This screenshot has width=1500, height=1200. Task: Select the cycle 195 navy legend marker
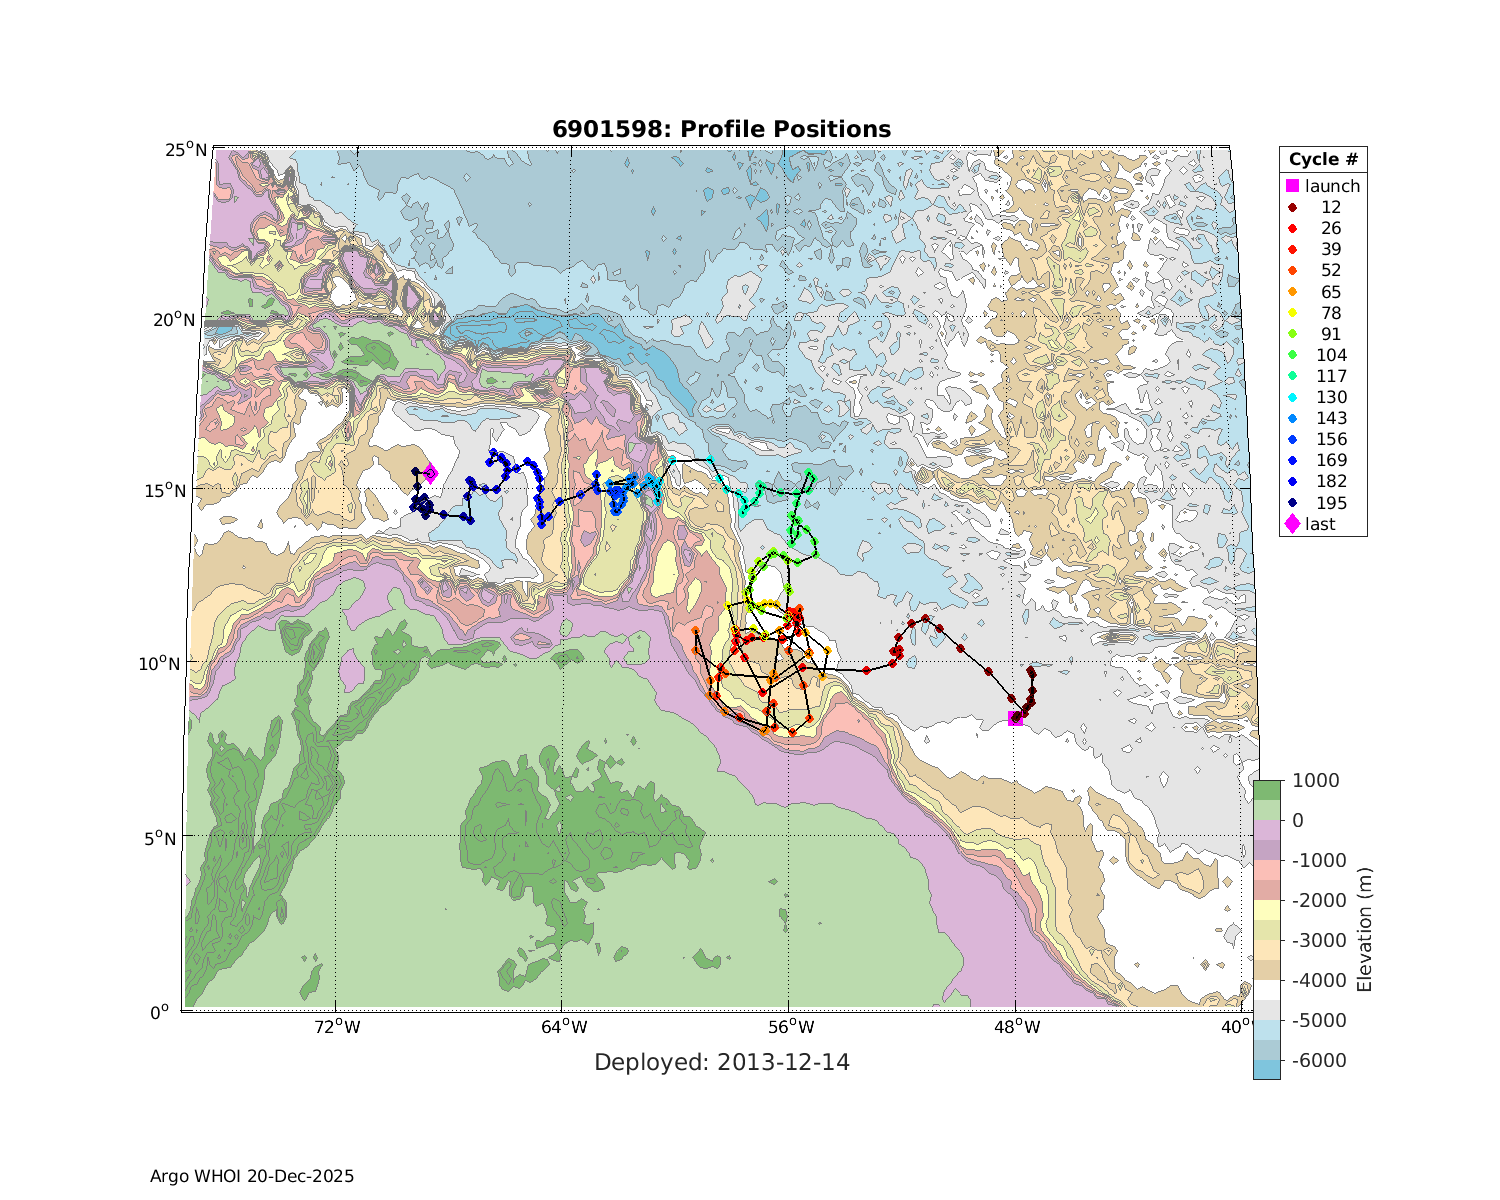1292,503
